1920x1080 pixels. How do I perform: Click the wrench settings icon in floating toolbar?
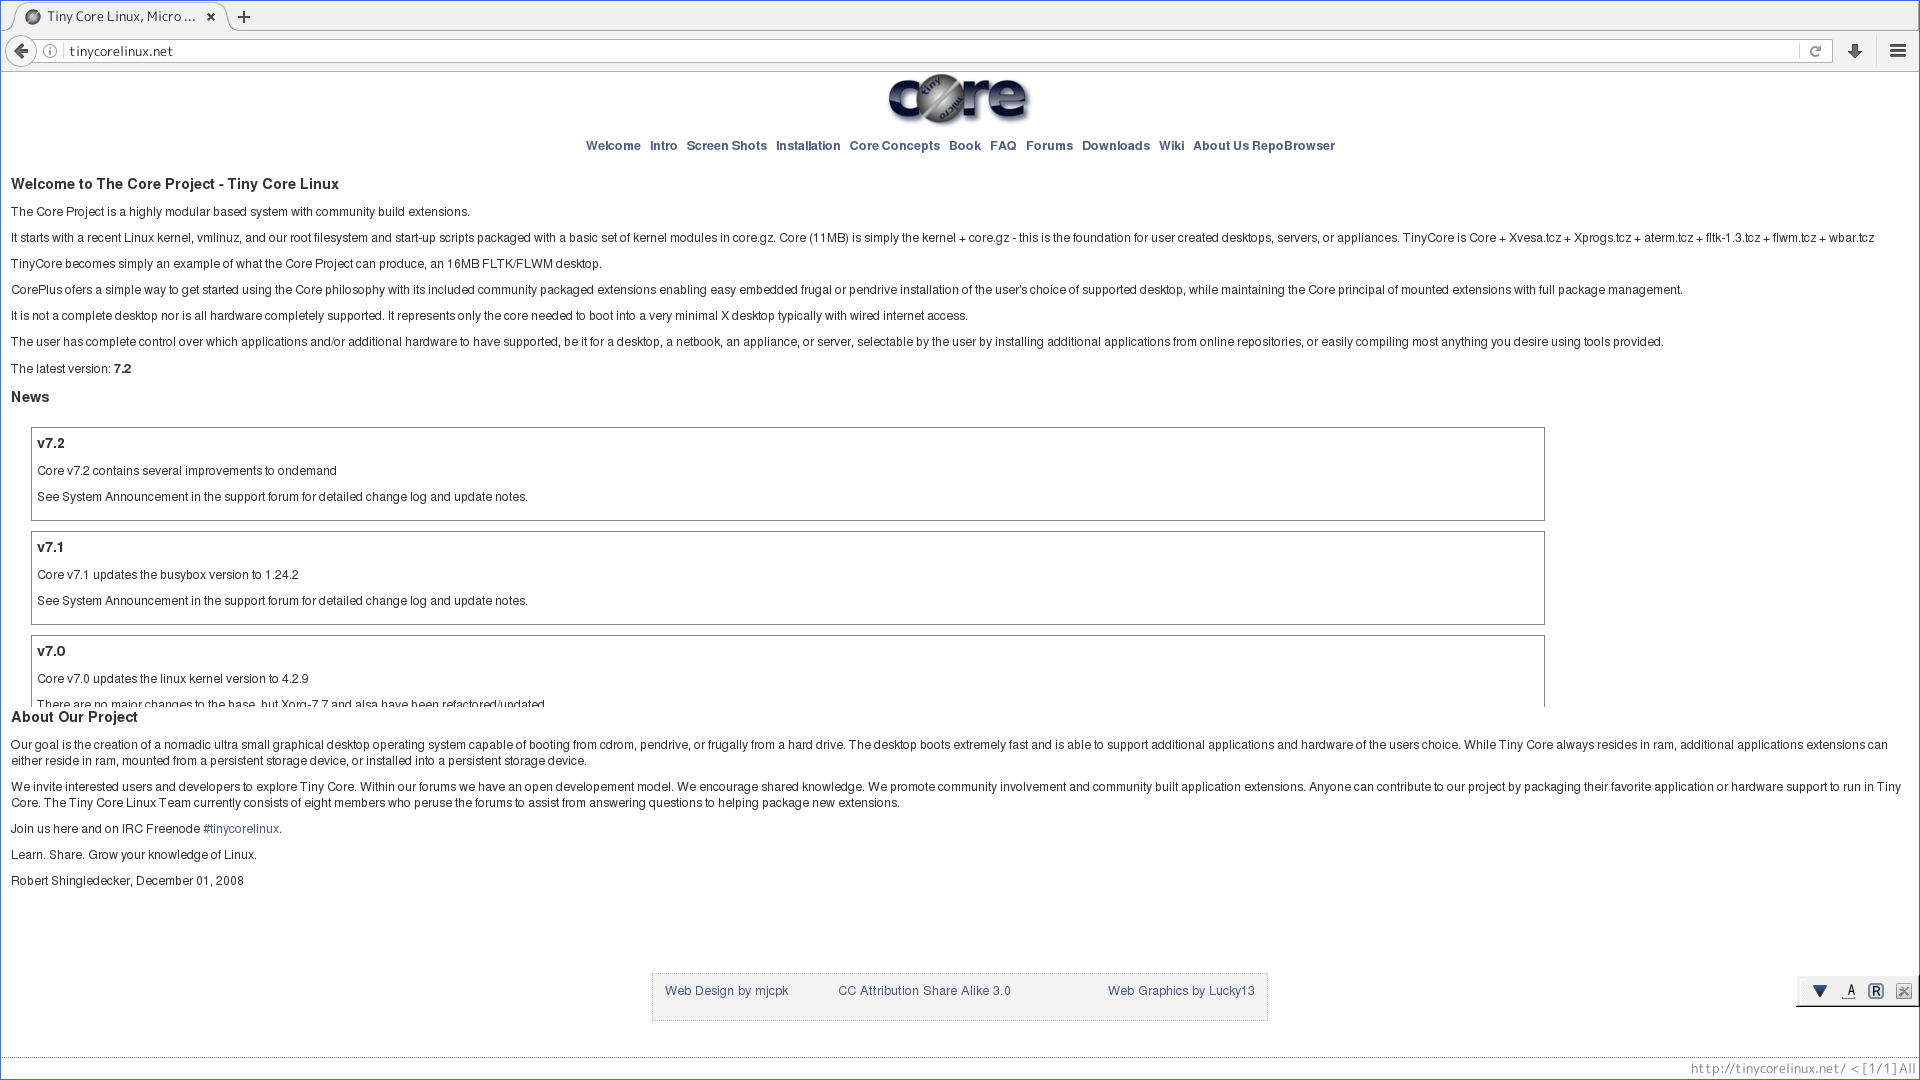coord(1904,991)
